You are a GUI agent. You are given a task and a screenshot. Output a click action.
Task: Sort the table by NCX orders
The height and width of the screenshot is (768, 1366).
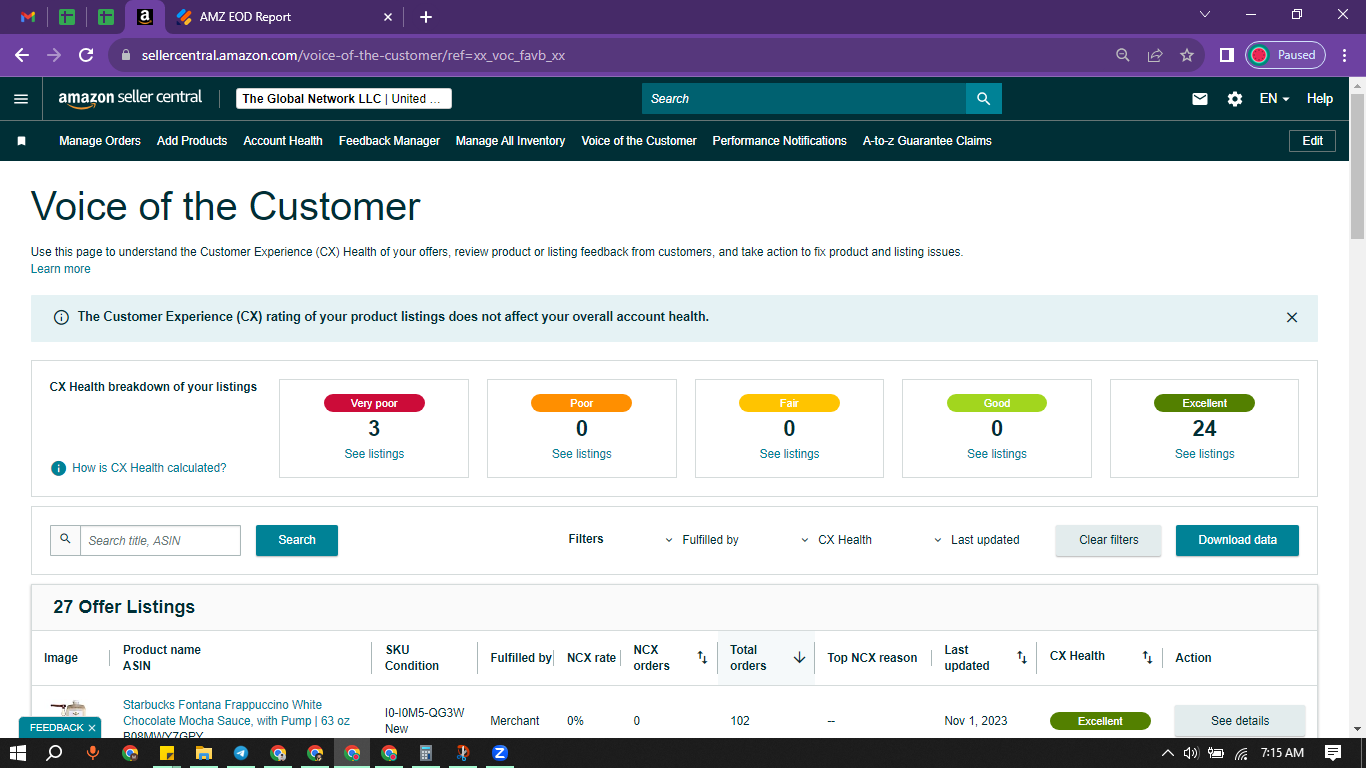click(702, 658)
